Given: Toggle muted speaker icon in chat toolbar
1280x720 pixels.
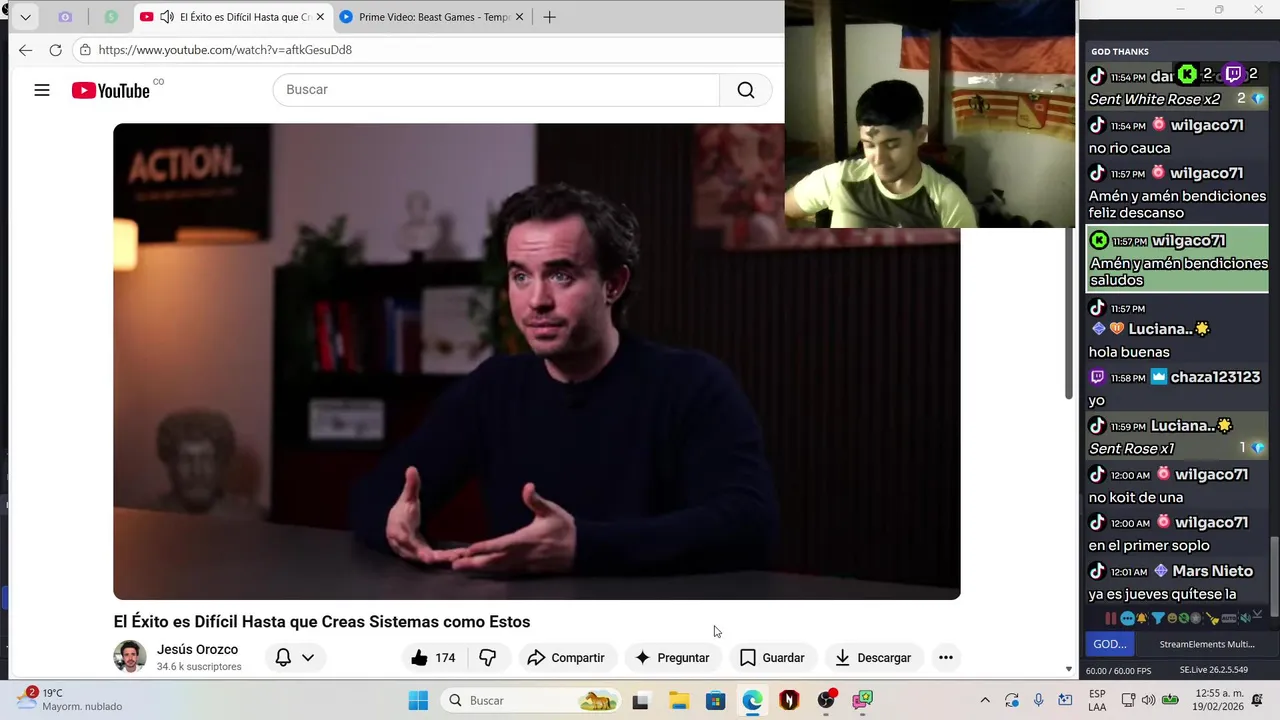Looking at the screenshot, I should pyautogui.click(x=1244, y=618).
